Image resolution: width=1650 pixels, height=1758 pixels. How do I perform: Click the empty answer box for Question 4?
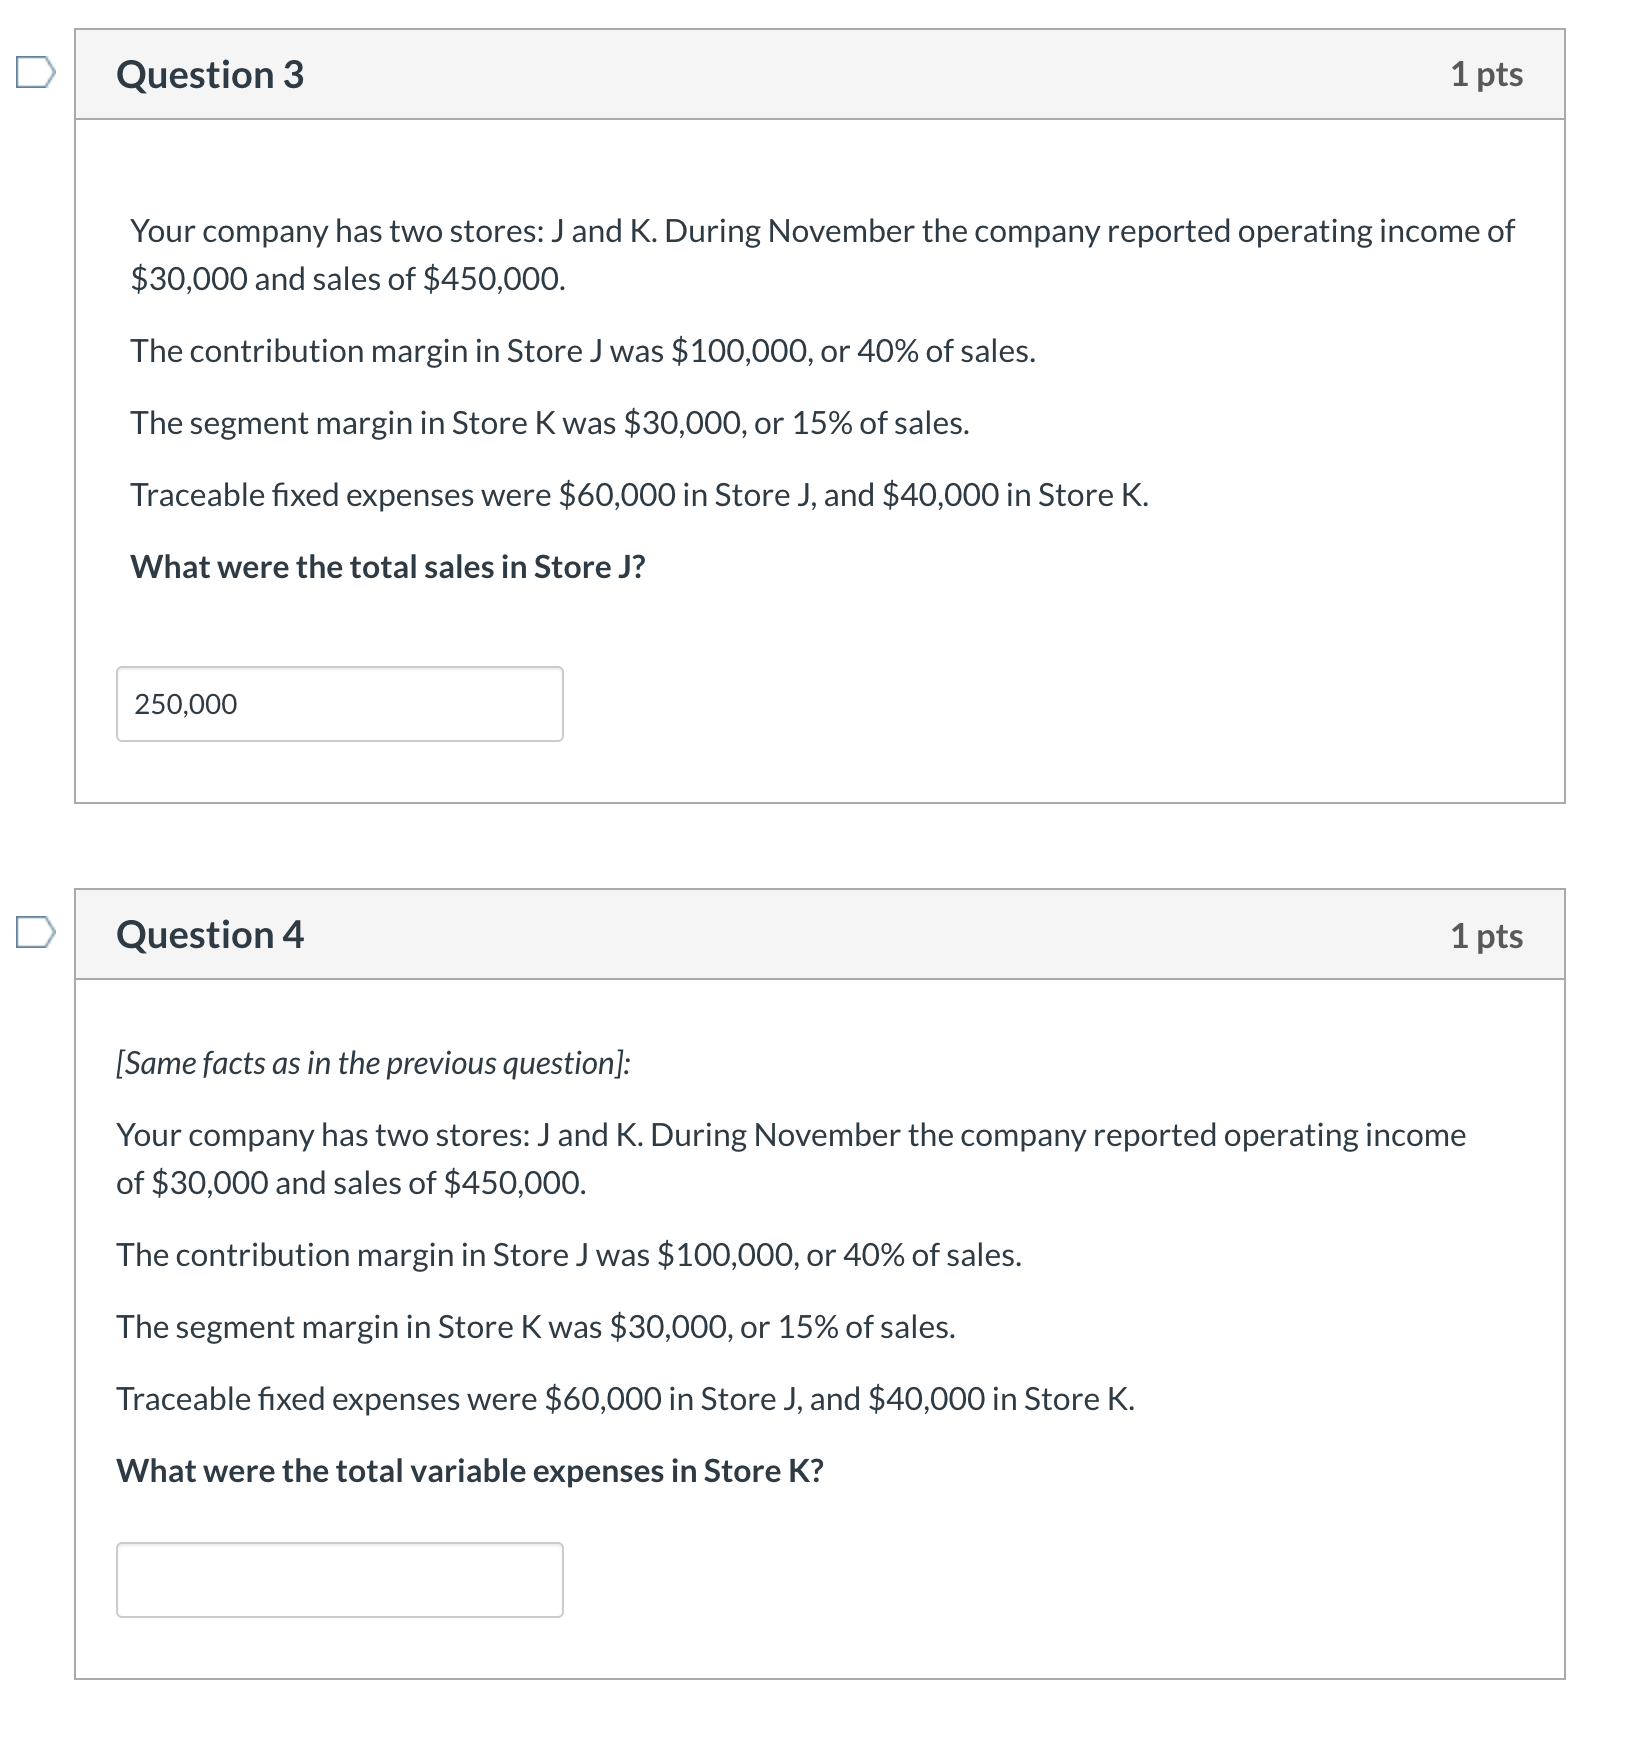[340, 1580]
